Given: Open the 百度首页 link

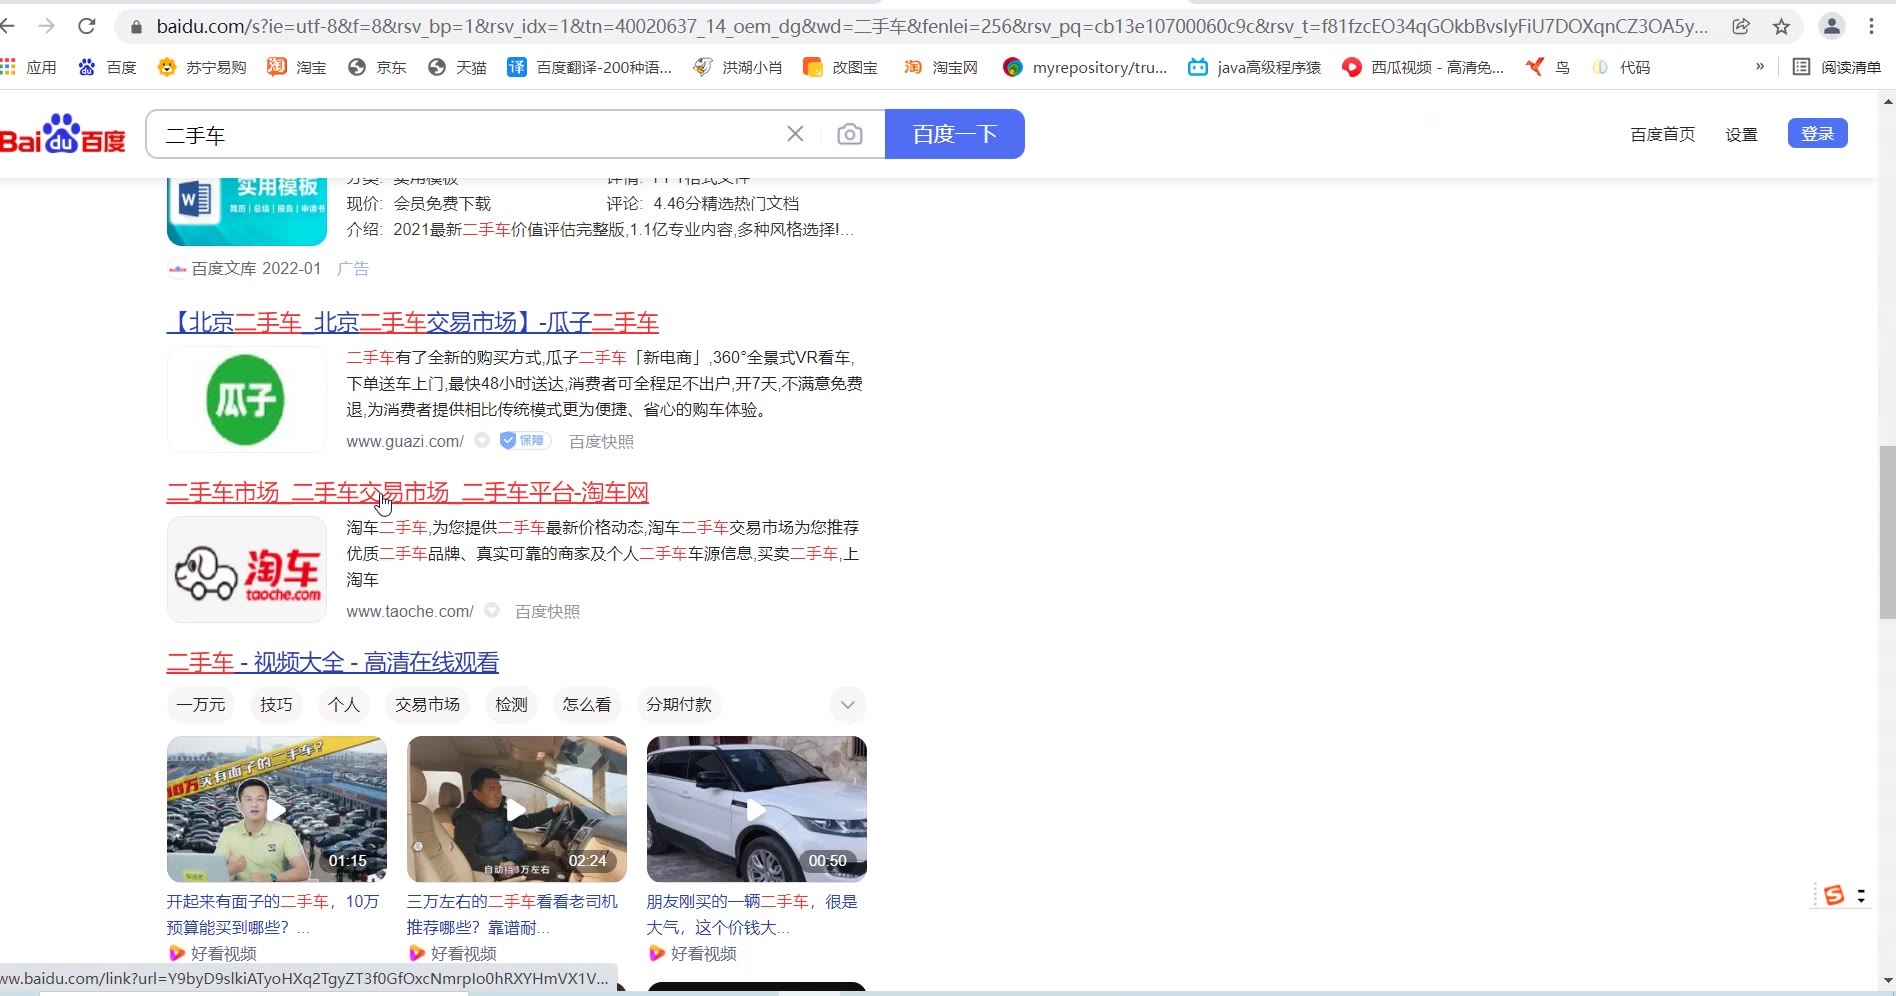Looking at the screenshot, I should (1663, 135).
